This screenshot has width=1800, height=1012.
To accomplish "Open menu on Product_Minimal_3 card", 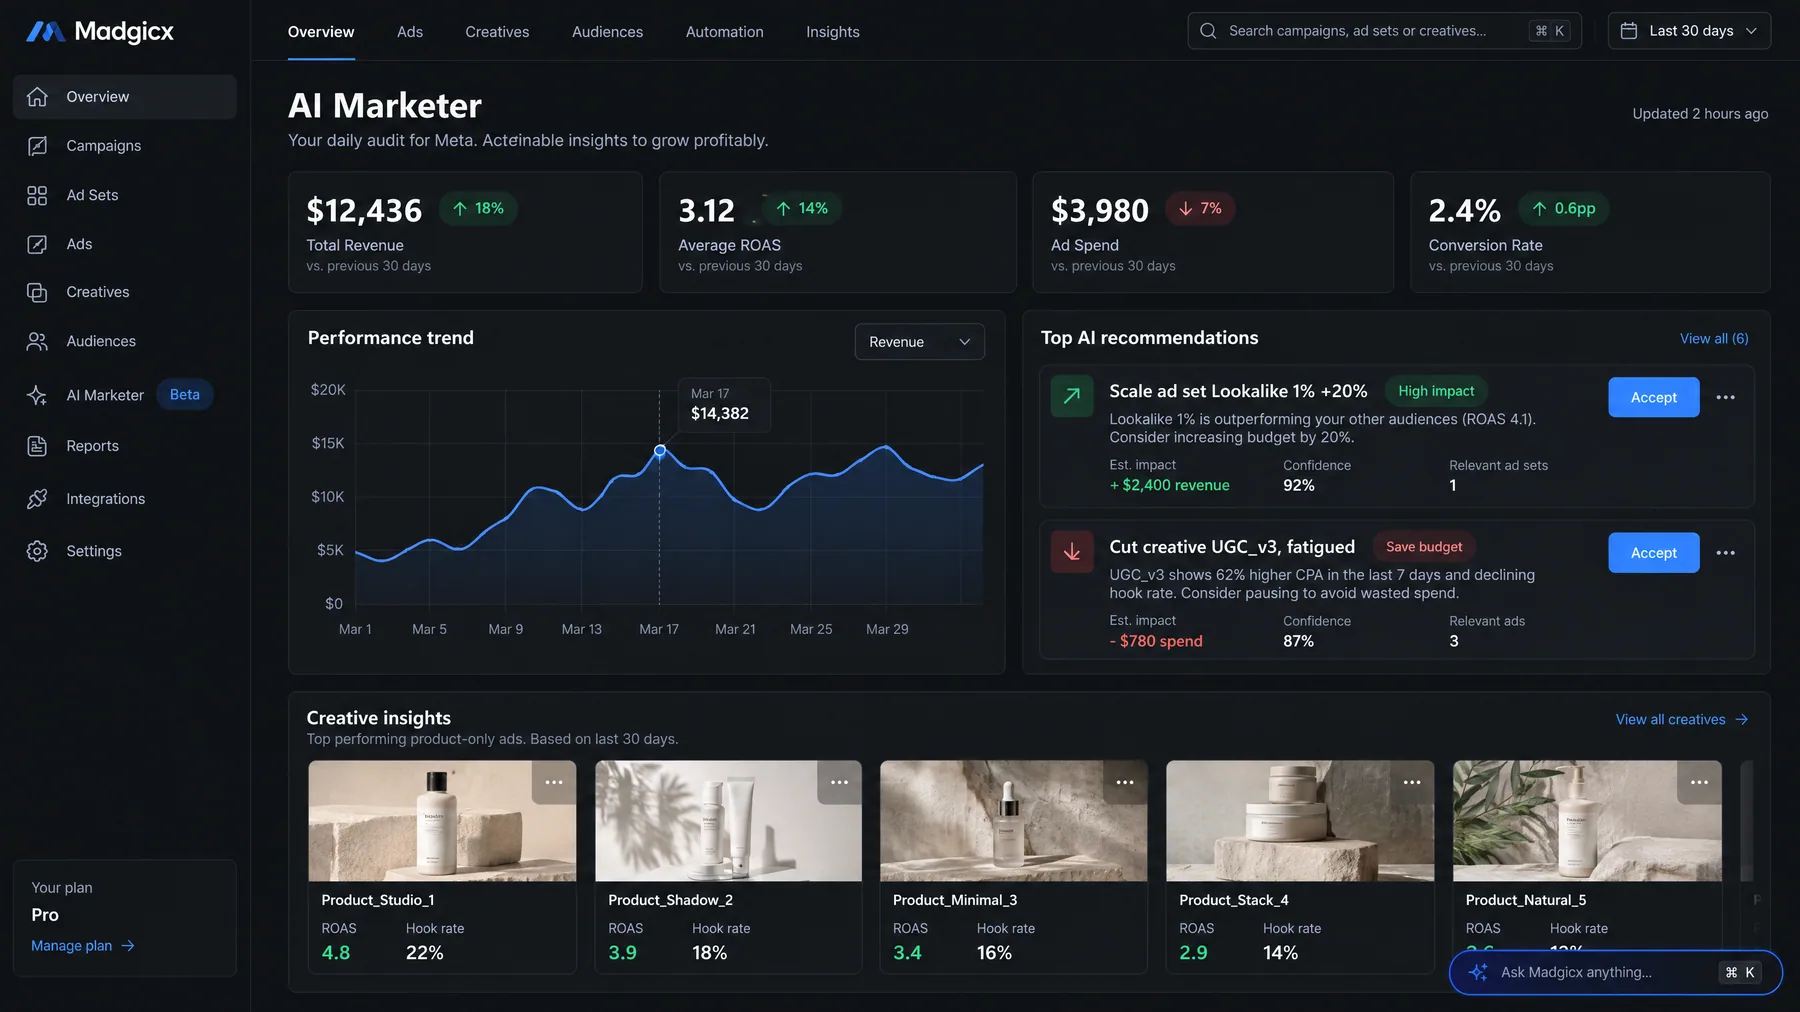I will click(x=1125, y=782).
